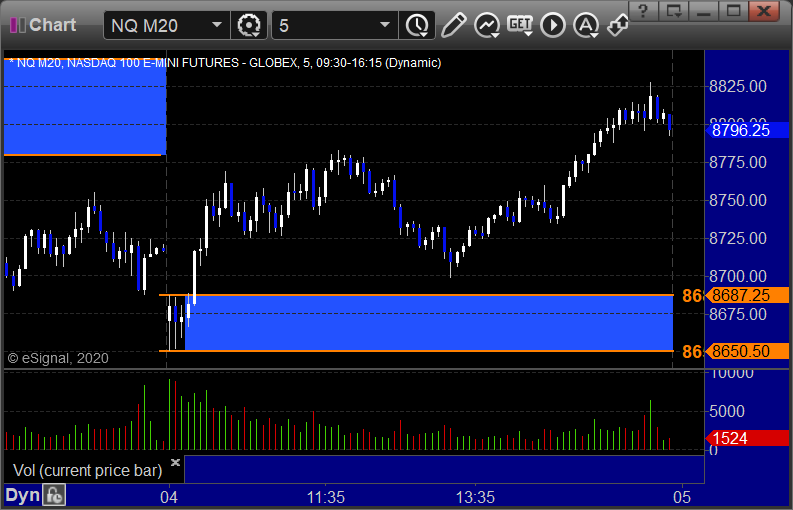The image size is (793, 510).
Task: Click the 5000 volume axis label
Action: pyautogui.click(x=727, y=411)
